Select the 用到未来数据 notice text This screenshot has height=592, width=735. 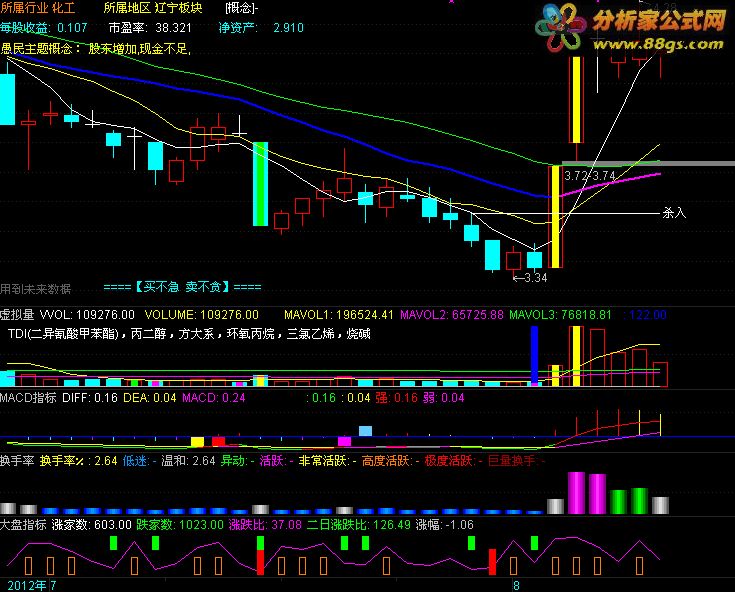pyautogui.click(x=36, y=289)
